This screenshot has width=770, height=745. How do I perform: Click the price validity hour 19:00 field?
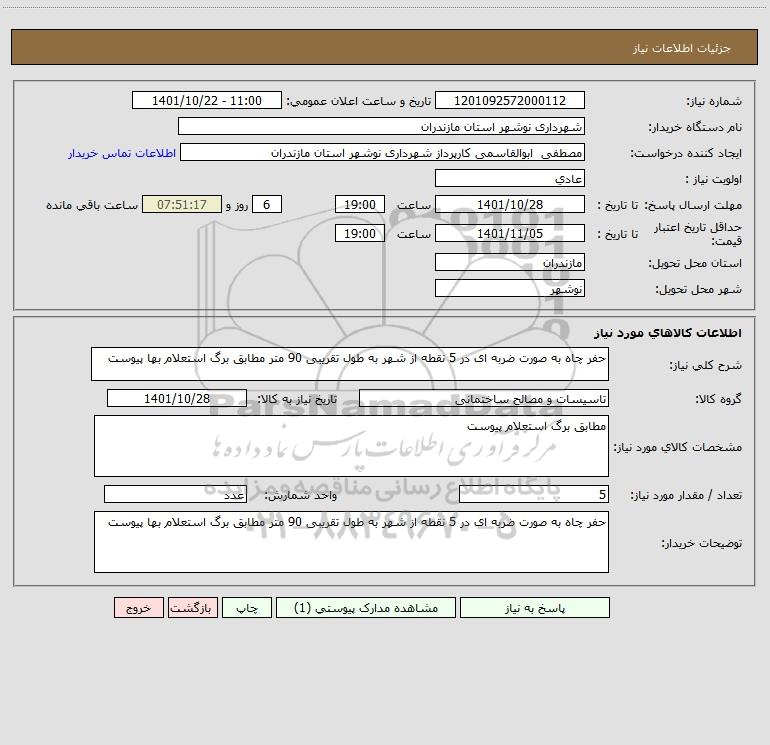(359, 233)
